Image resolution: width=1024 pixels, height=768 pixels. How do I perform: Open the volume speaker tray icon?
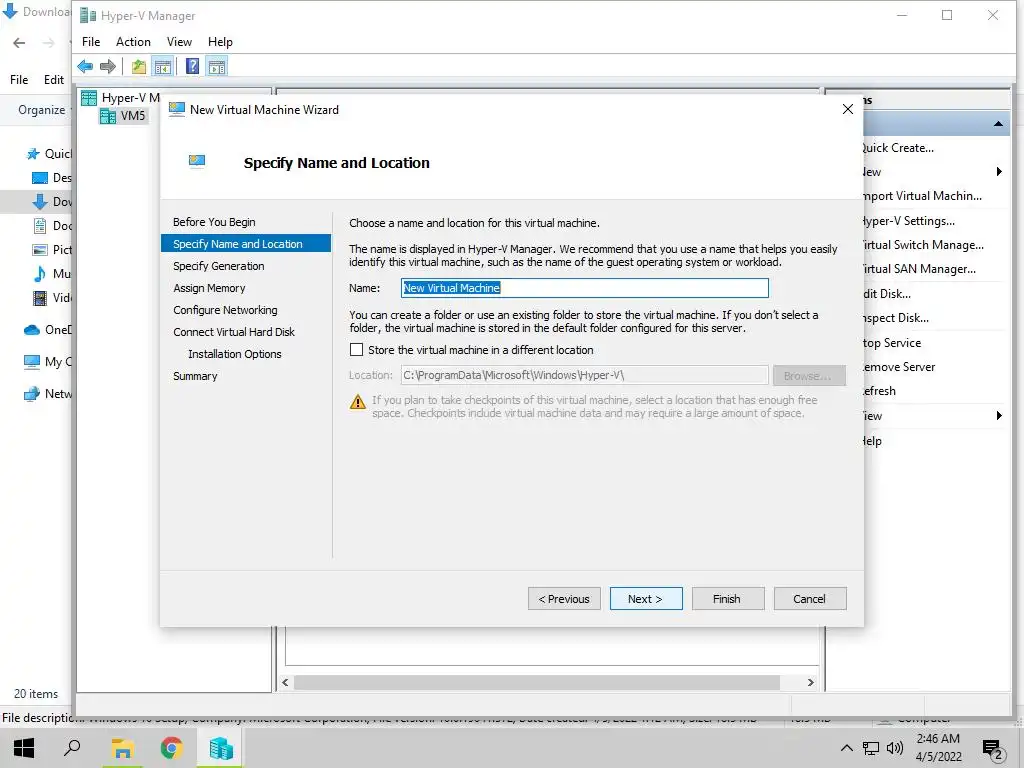pyautogui.click(x=895, y=748)
